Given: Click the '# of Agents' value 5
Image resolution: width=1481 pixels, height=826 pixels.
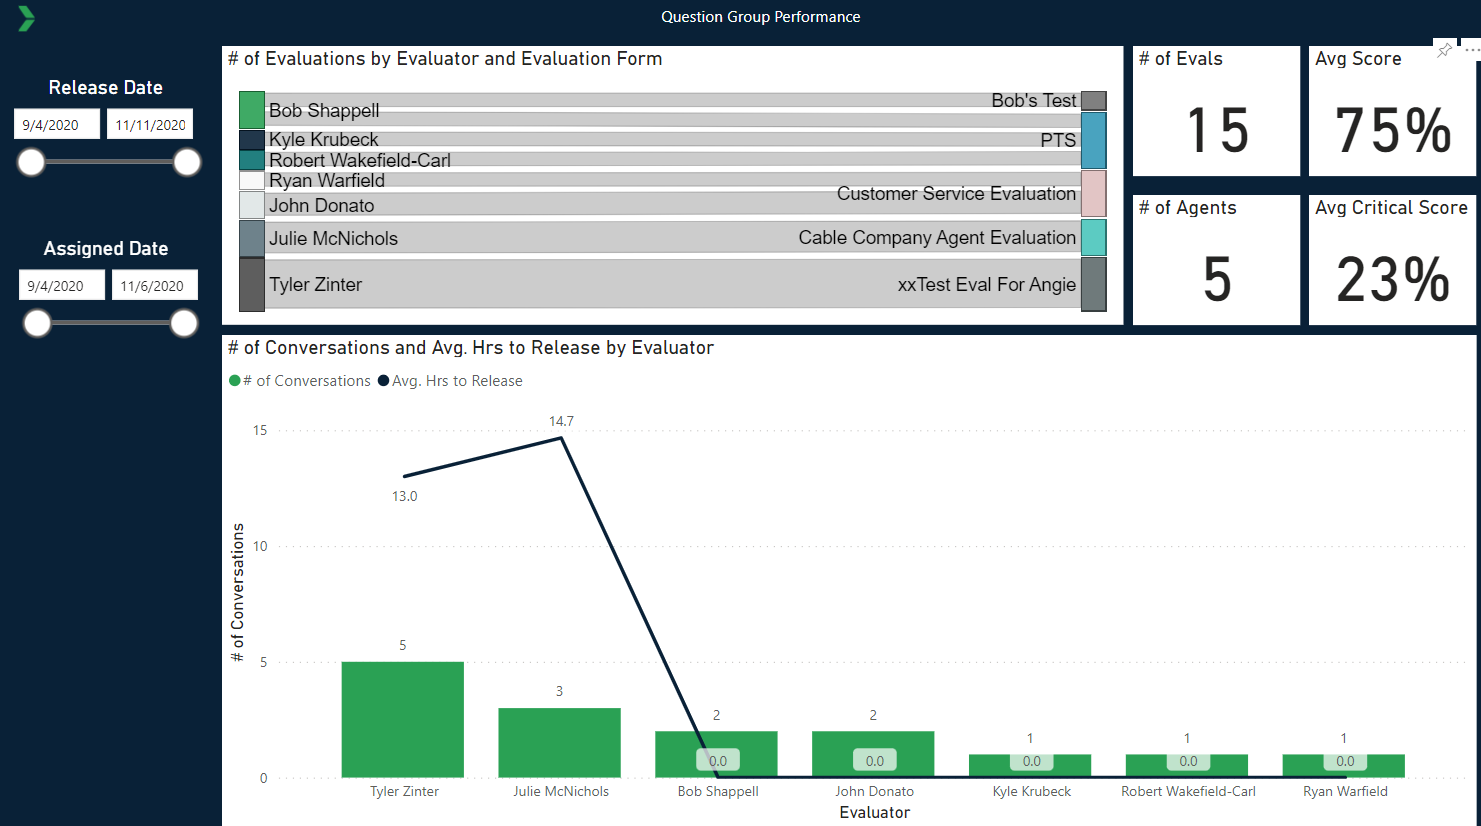Looking at the screenshot, I should (1217, 280).
